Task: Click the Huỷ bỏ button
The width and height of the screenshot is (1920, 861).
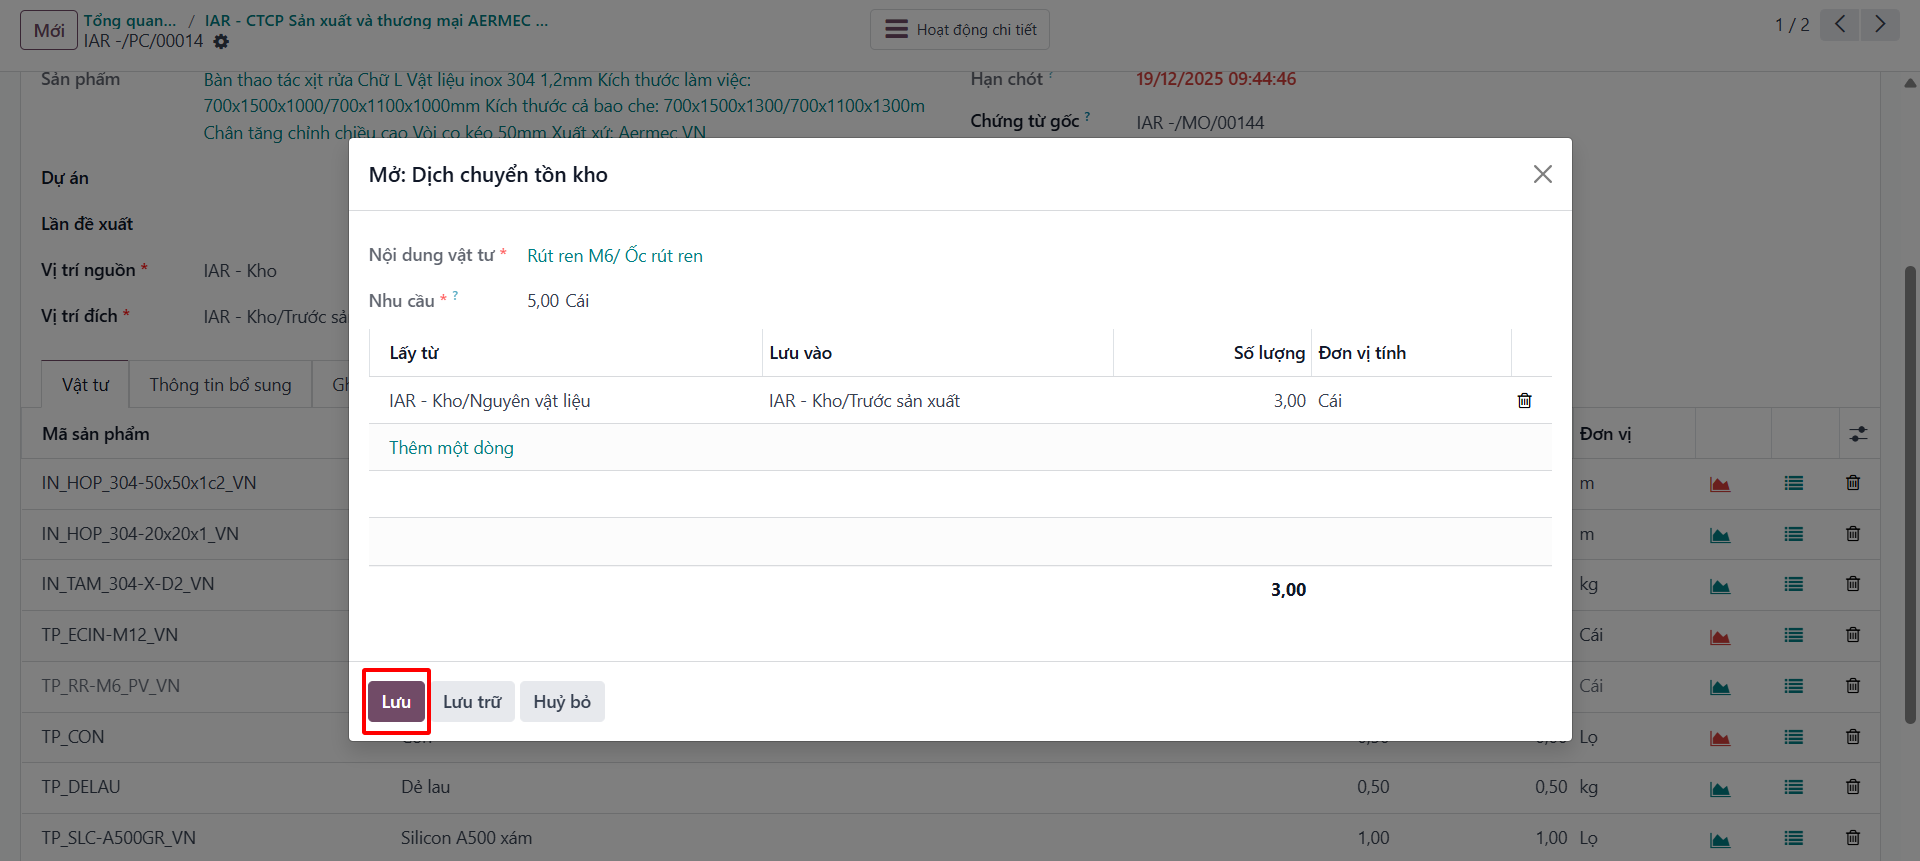Action: [x=562, y=702]
